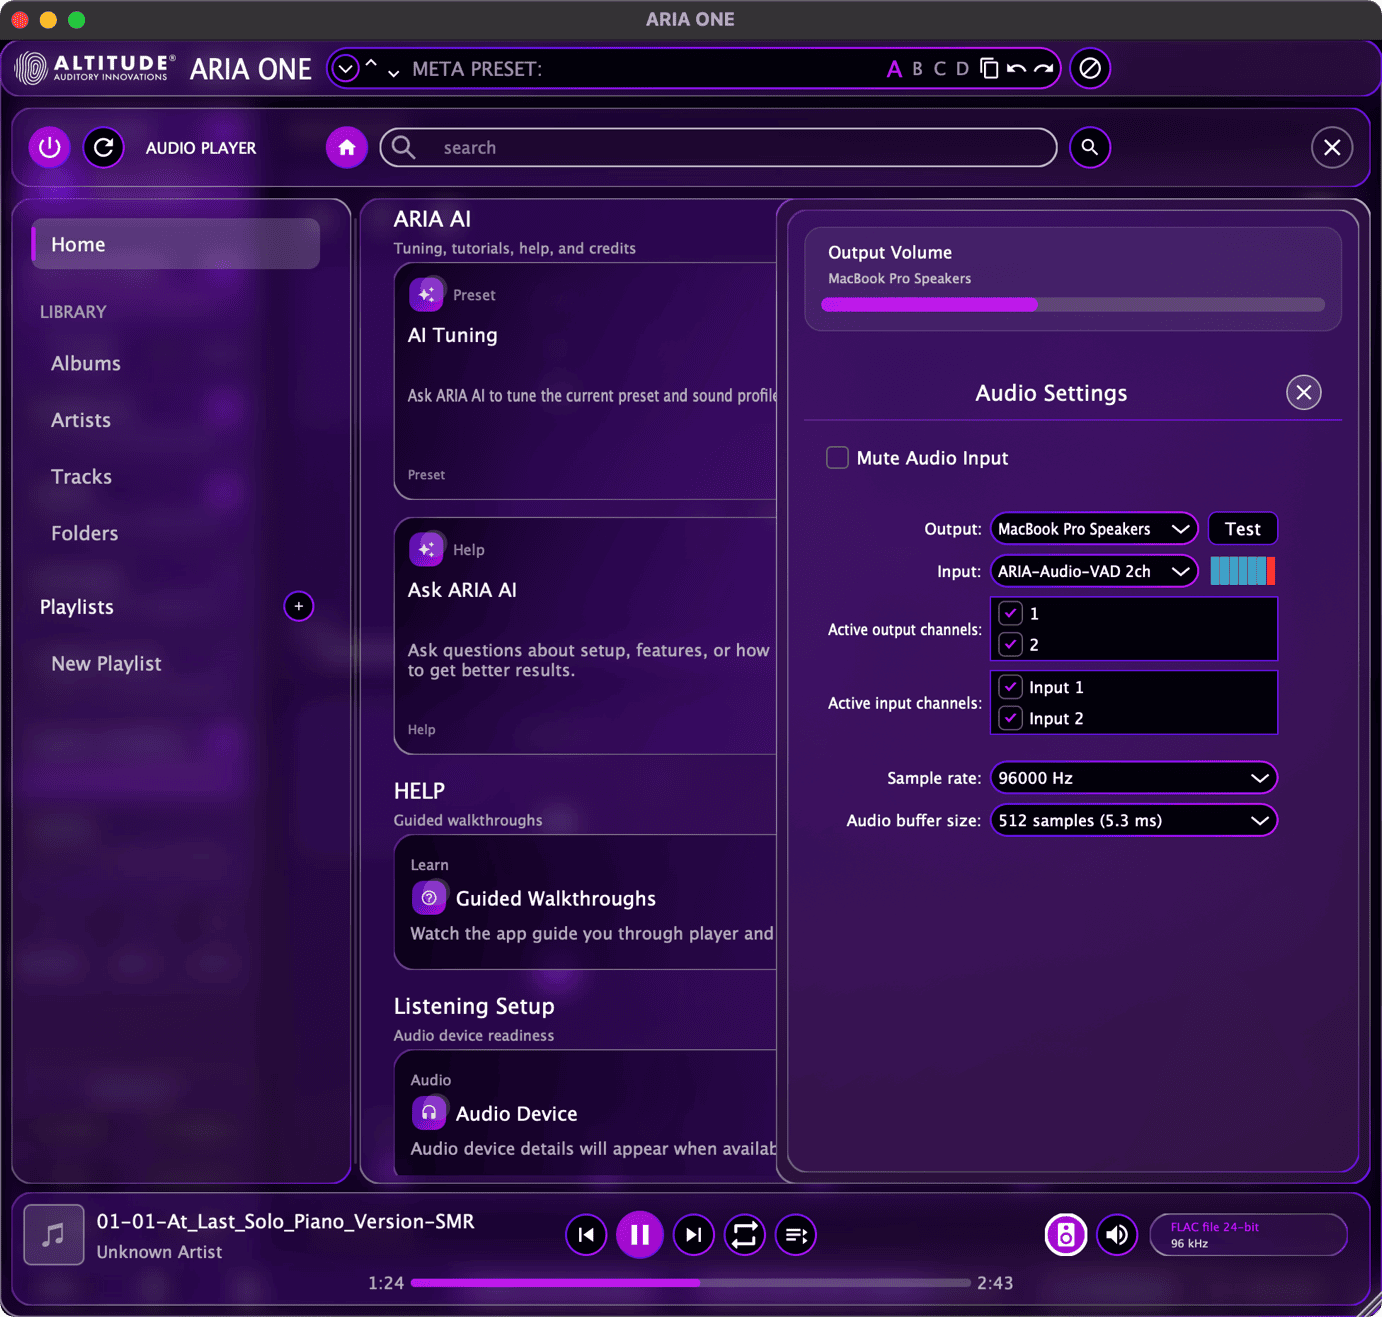Viewport: 1382px width, 1317px height.
Task: Click the FLAC file 24-bit info box
Action: pyautogui.click(x=1248, y=1235)
